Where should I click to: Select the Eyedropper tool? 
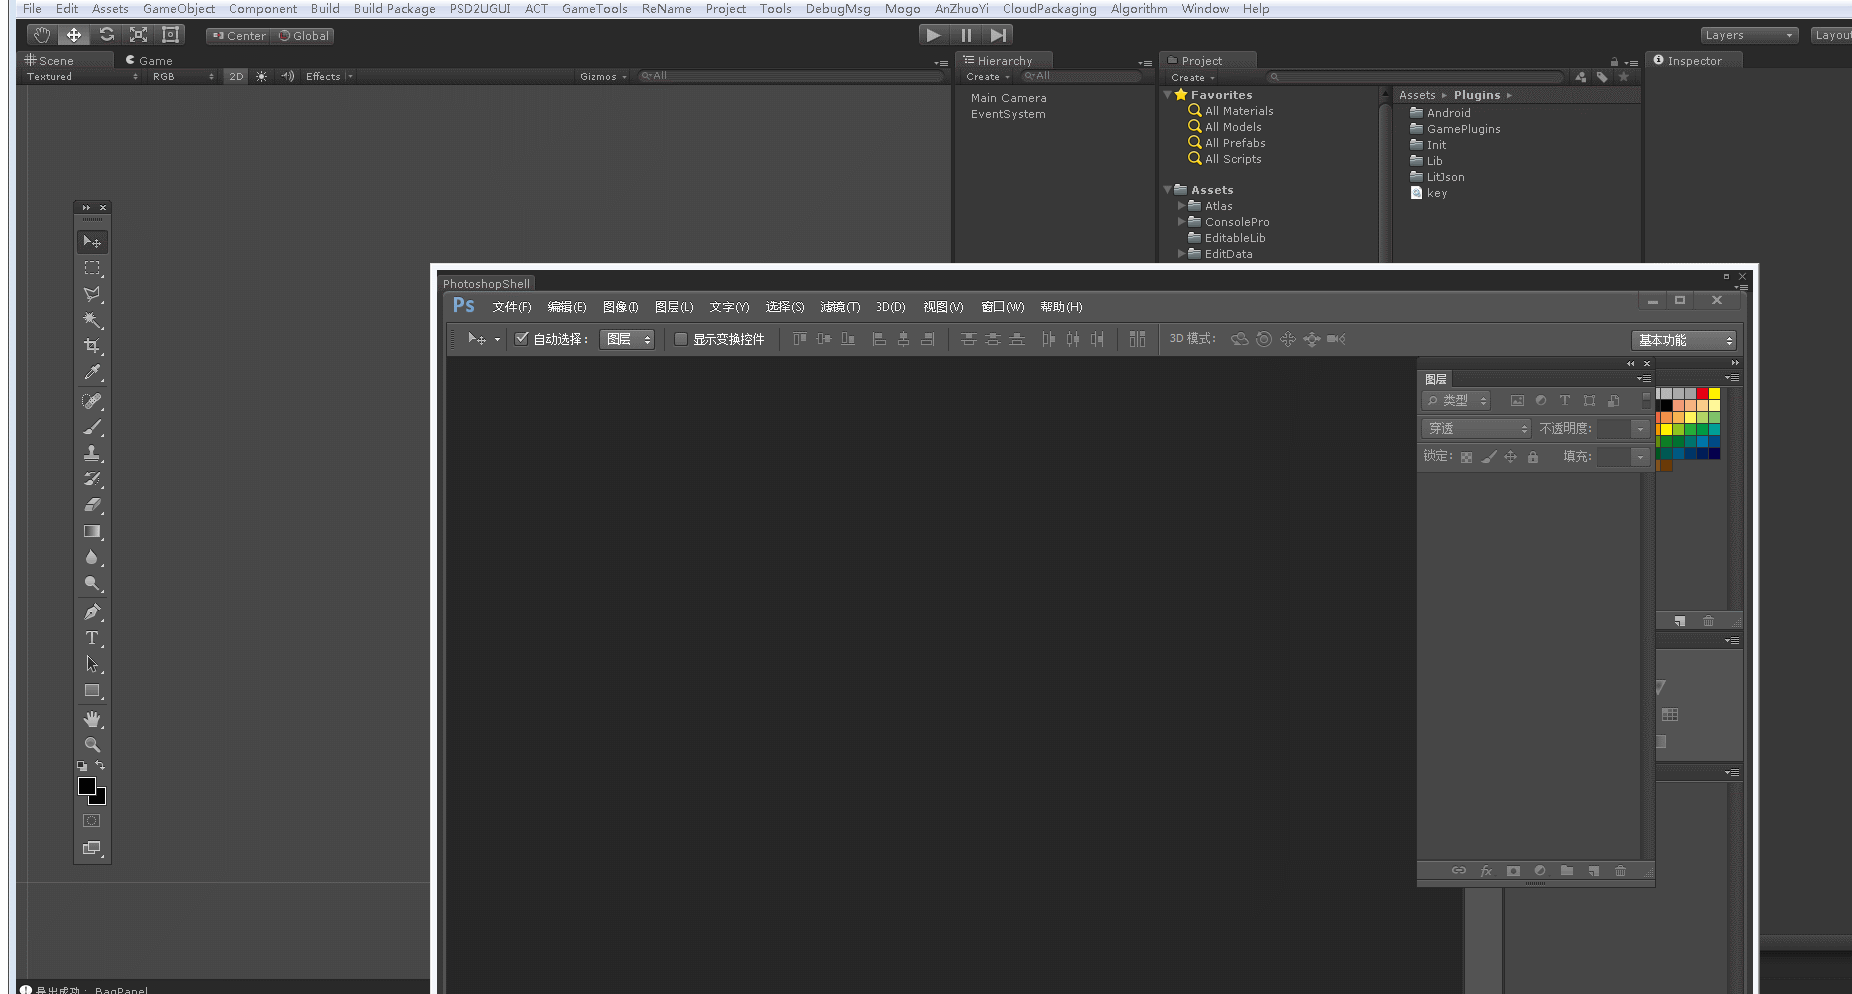(x=93, y=373)
